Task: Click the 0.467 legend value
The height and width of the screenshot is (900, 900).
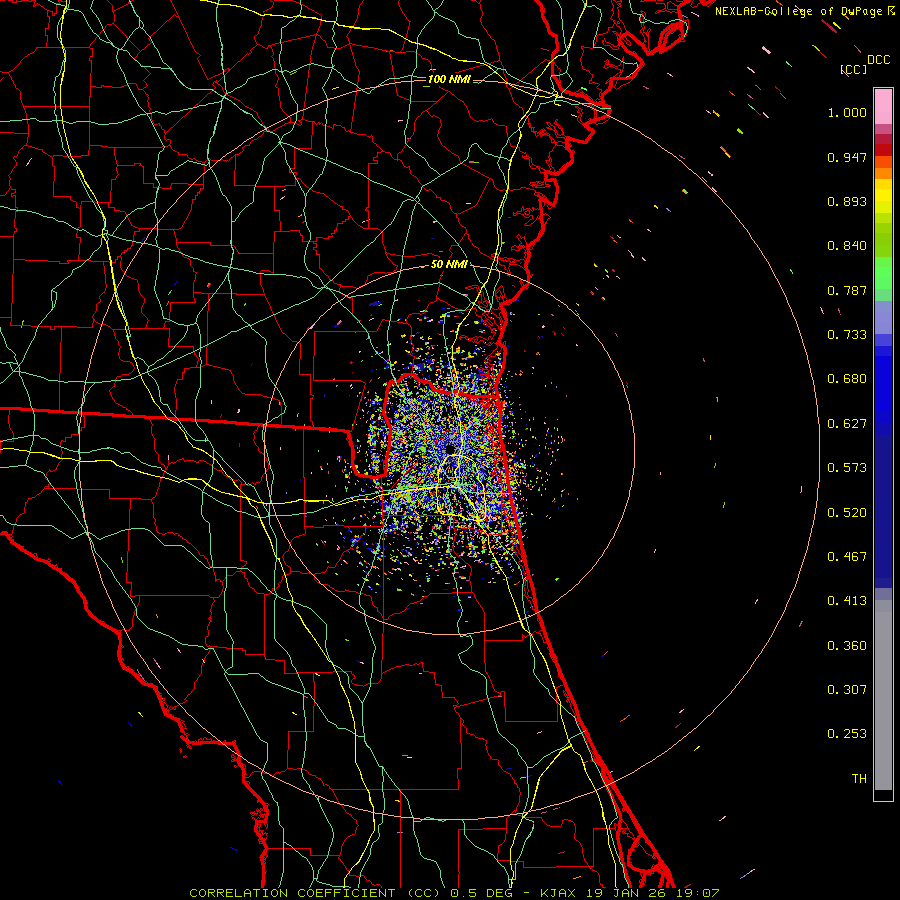Action: tap(847, 557)
